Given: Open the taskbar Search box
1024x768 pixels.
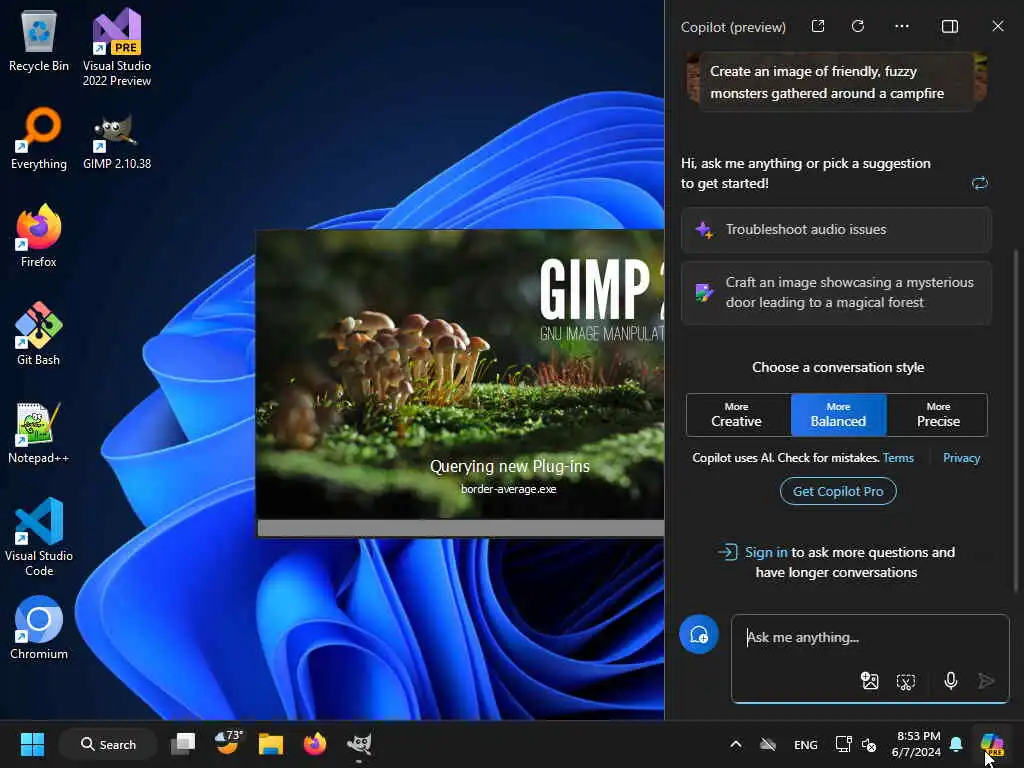Looking at the screenshot, I should [x=108, y=744].
